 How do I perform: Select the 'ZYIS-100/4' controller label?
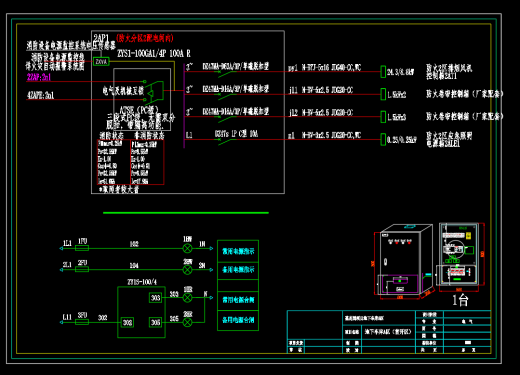(x=142, y=282)
